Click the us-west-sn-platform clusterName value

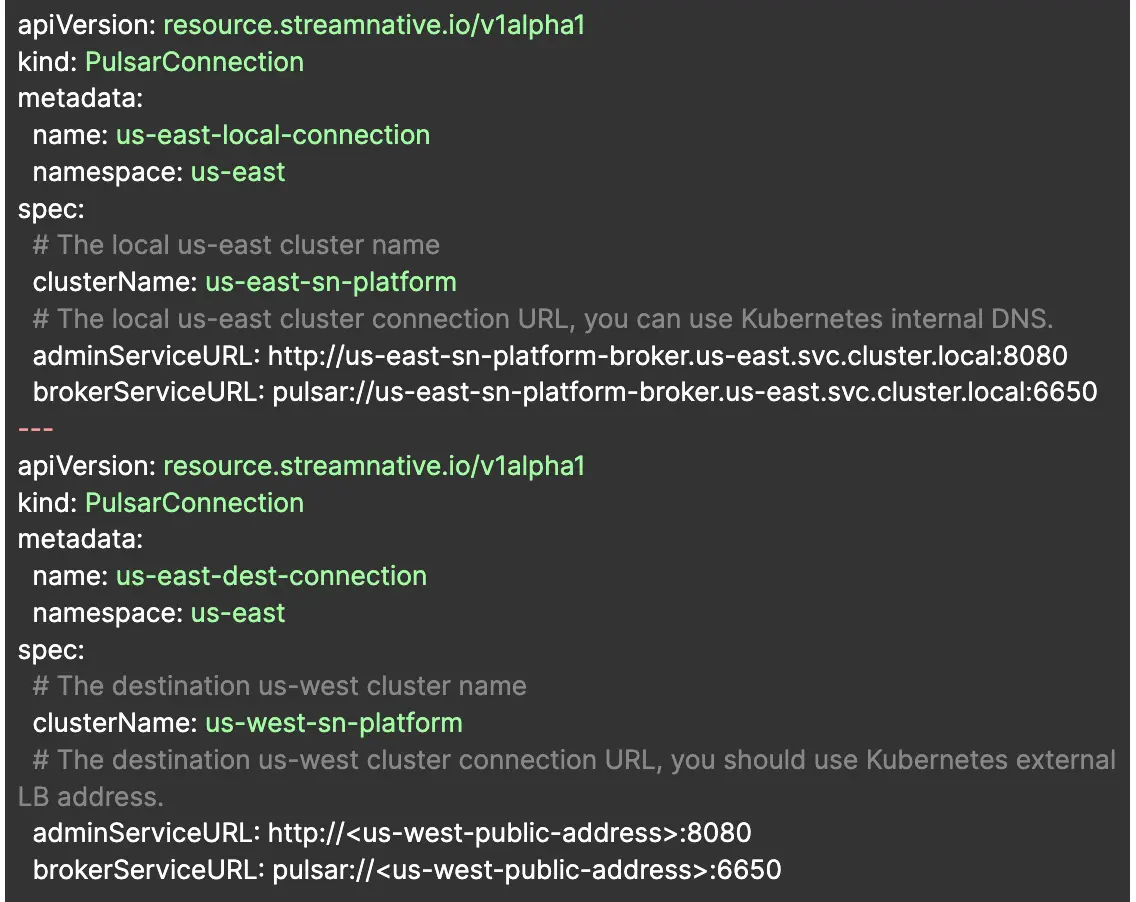(x=333, y=723)
